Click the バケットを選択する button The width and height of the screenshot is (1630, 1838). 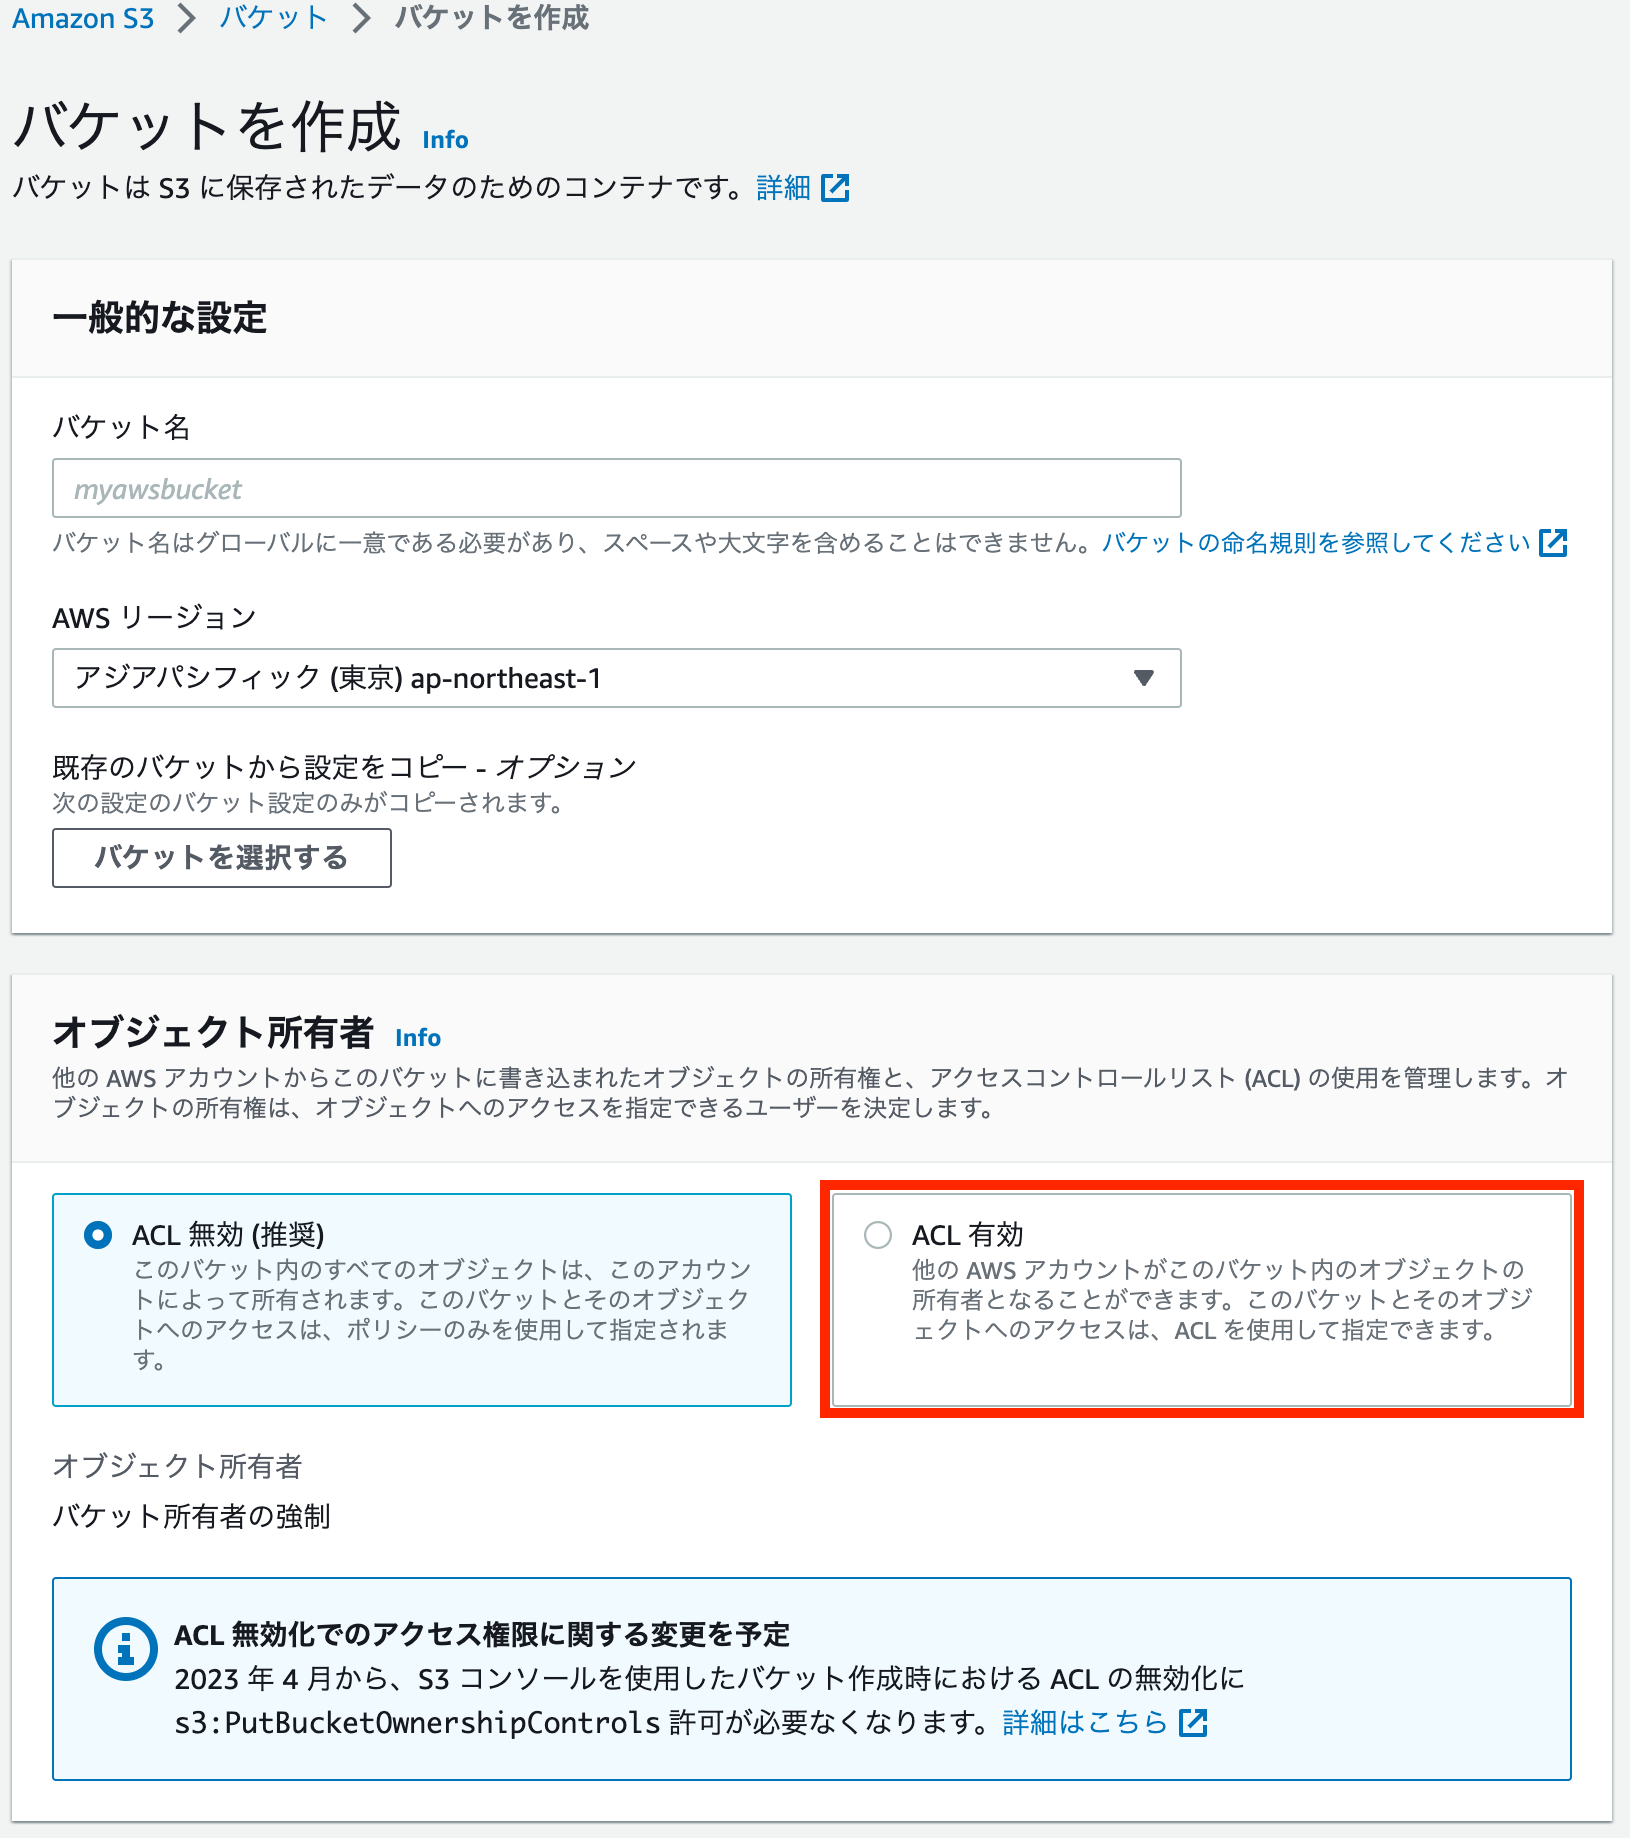(221, 857)
